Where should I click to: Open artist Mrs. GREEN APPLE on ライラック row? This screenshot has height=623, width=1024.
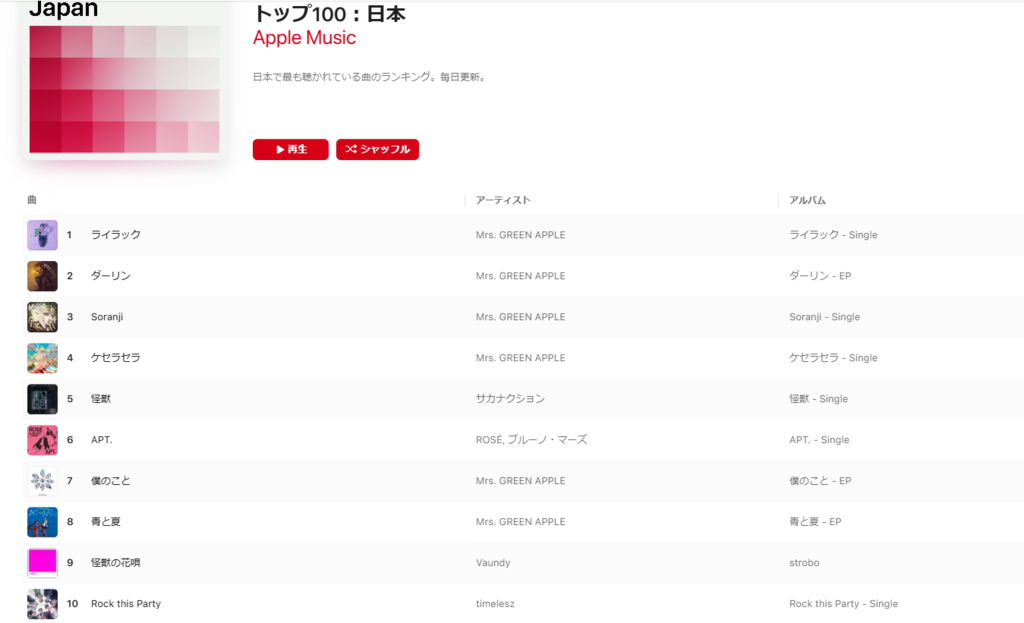point(520,235)
